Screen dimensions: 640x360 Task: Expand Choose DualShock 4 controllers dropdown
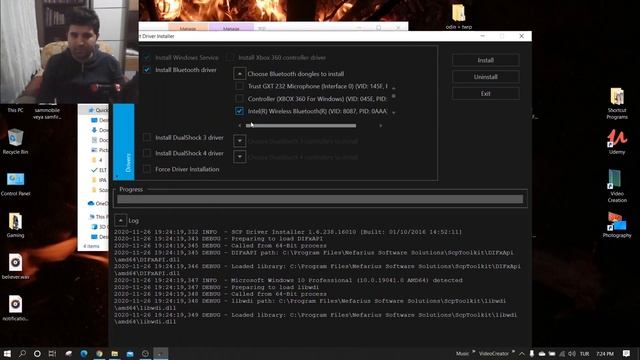click(240, 157)
